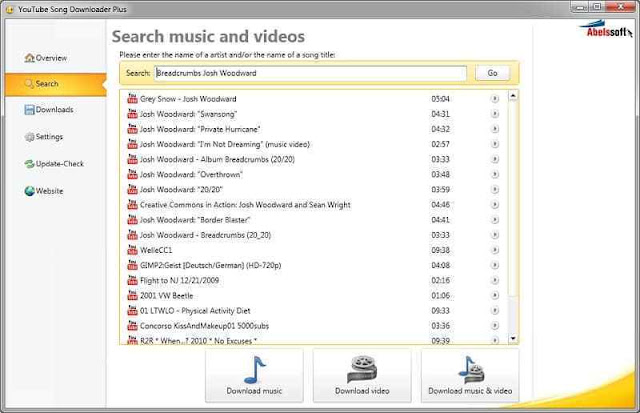The height and width of the screenshot is (413, 640).
Task: Select result Josh Woodward: "Private Hurricane"
Action: tap(200, 129)
